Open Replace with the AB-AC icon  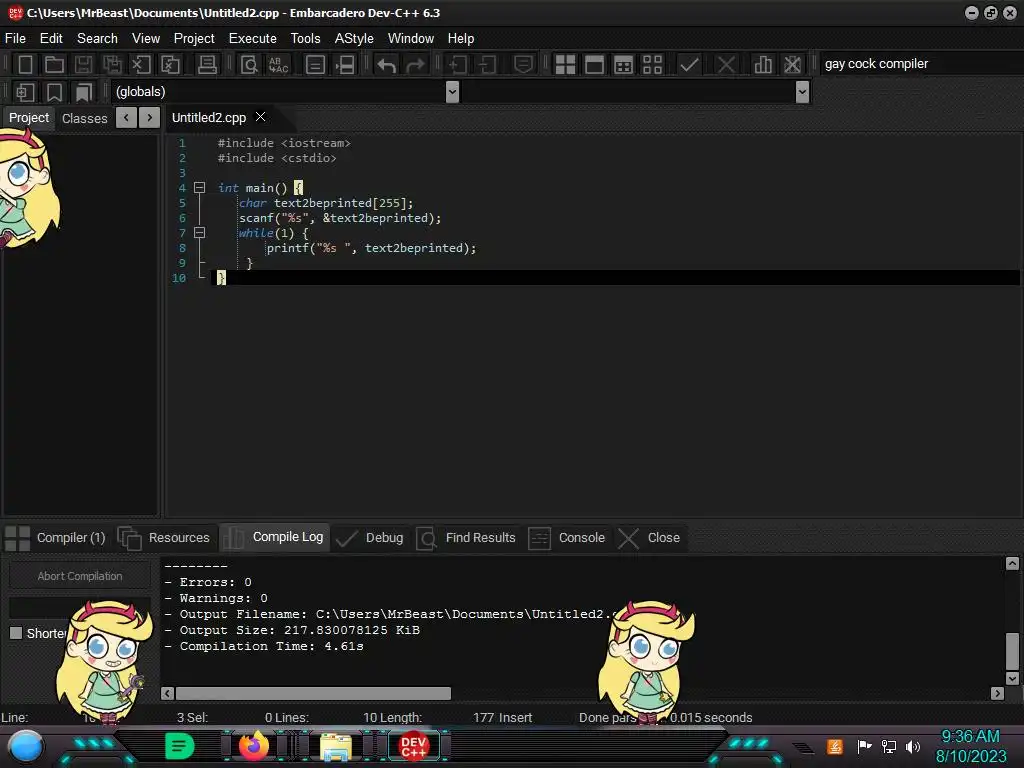(x=279, y=65)
